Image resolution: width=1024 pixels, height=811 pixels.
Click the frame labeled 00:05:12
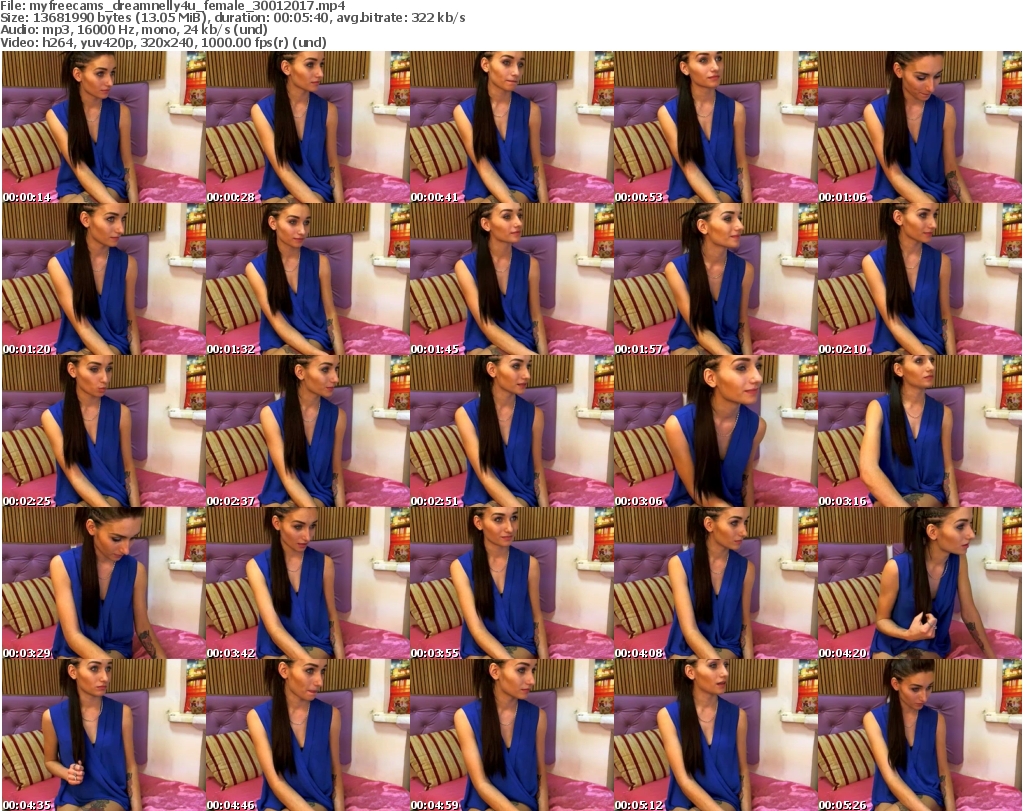715,735
